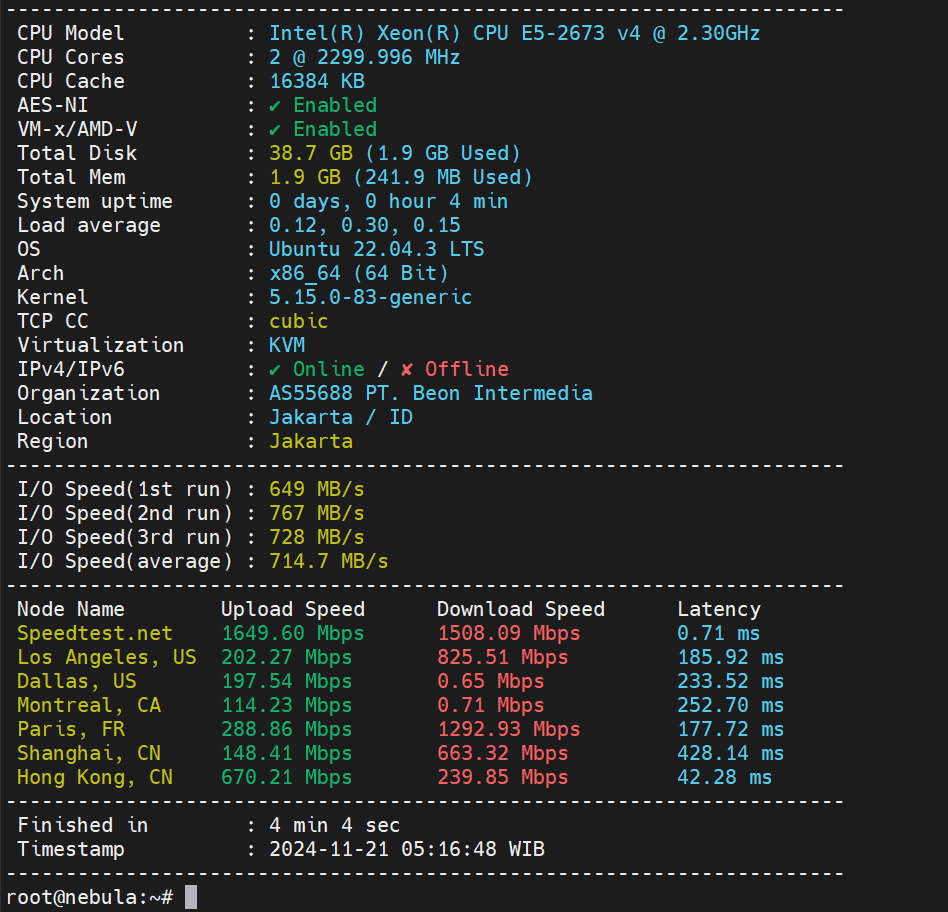The width and height of the screenshot is (948, 912).
Task: Click the CPU model value Intel Xeon E5-2673
Action: point(515,33)
